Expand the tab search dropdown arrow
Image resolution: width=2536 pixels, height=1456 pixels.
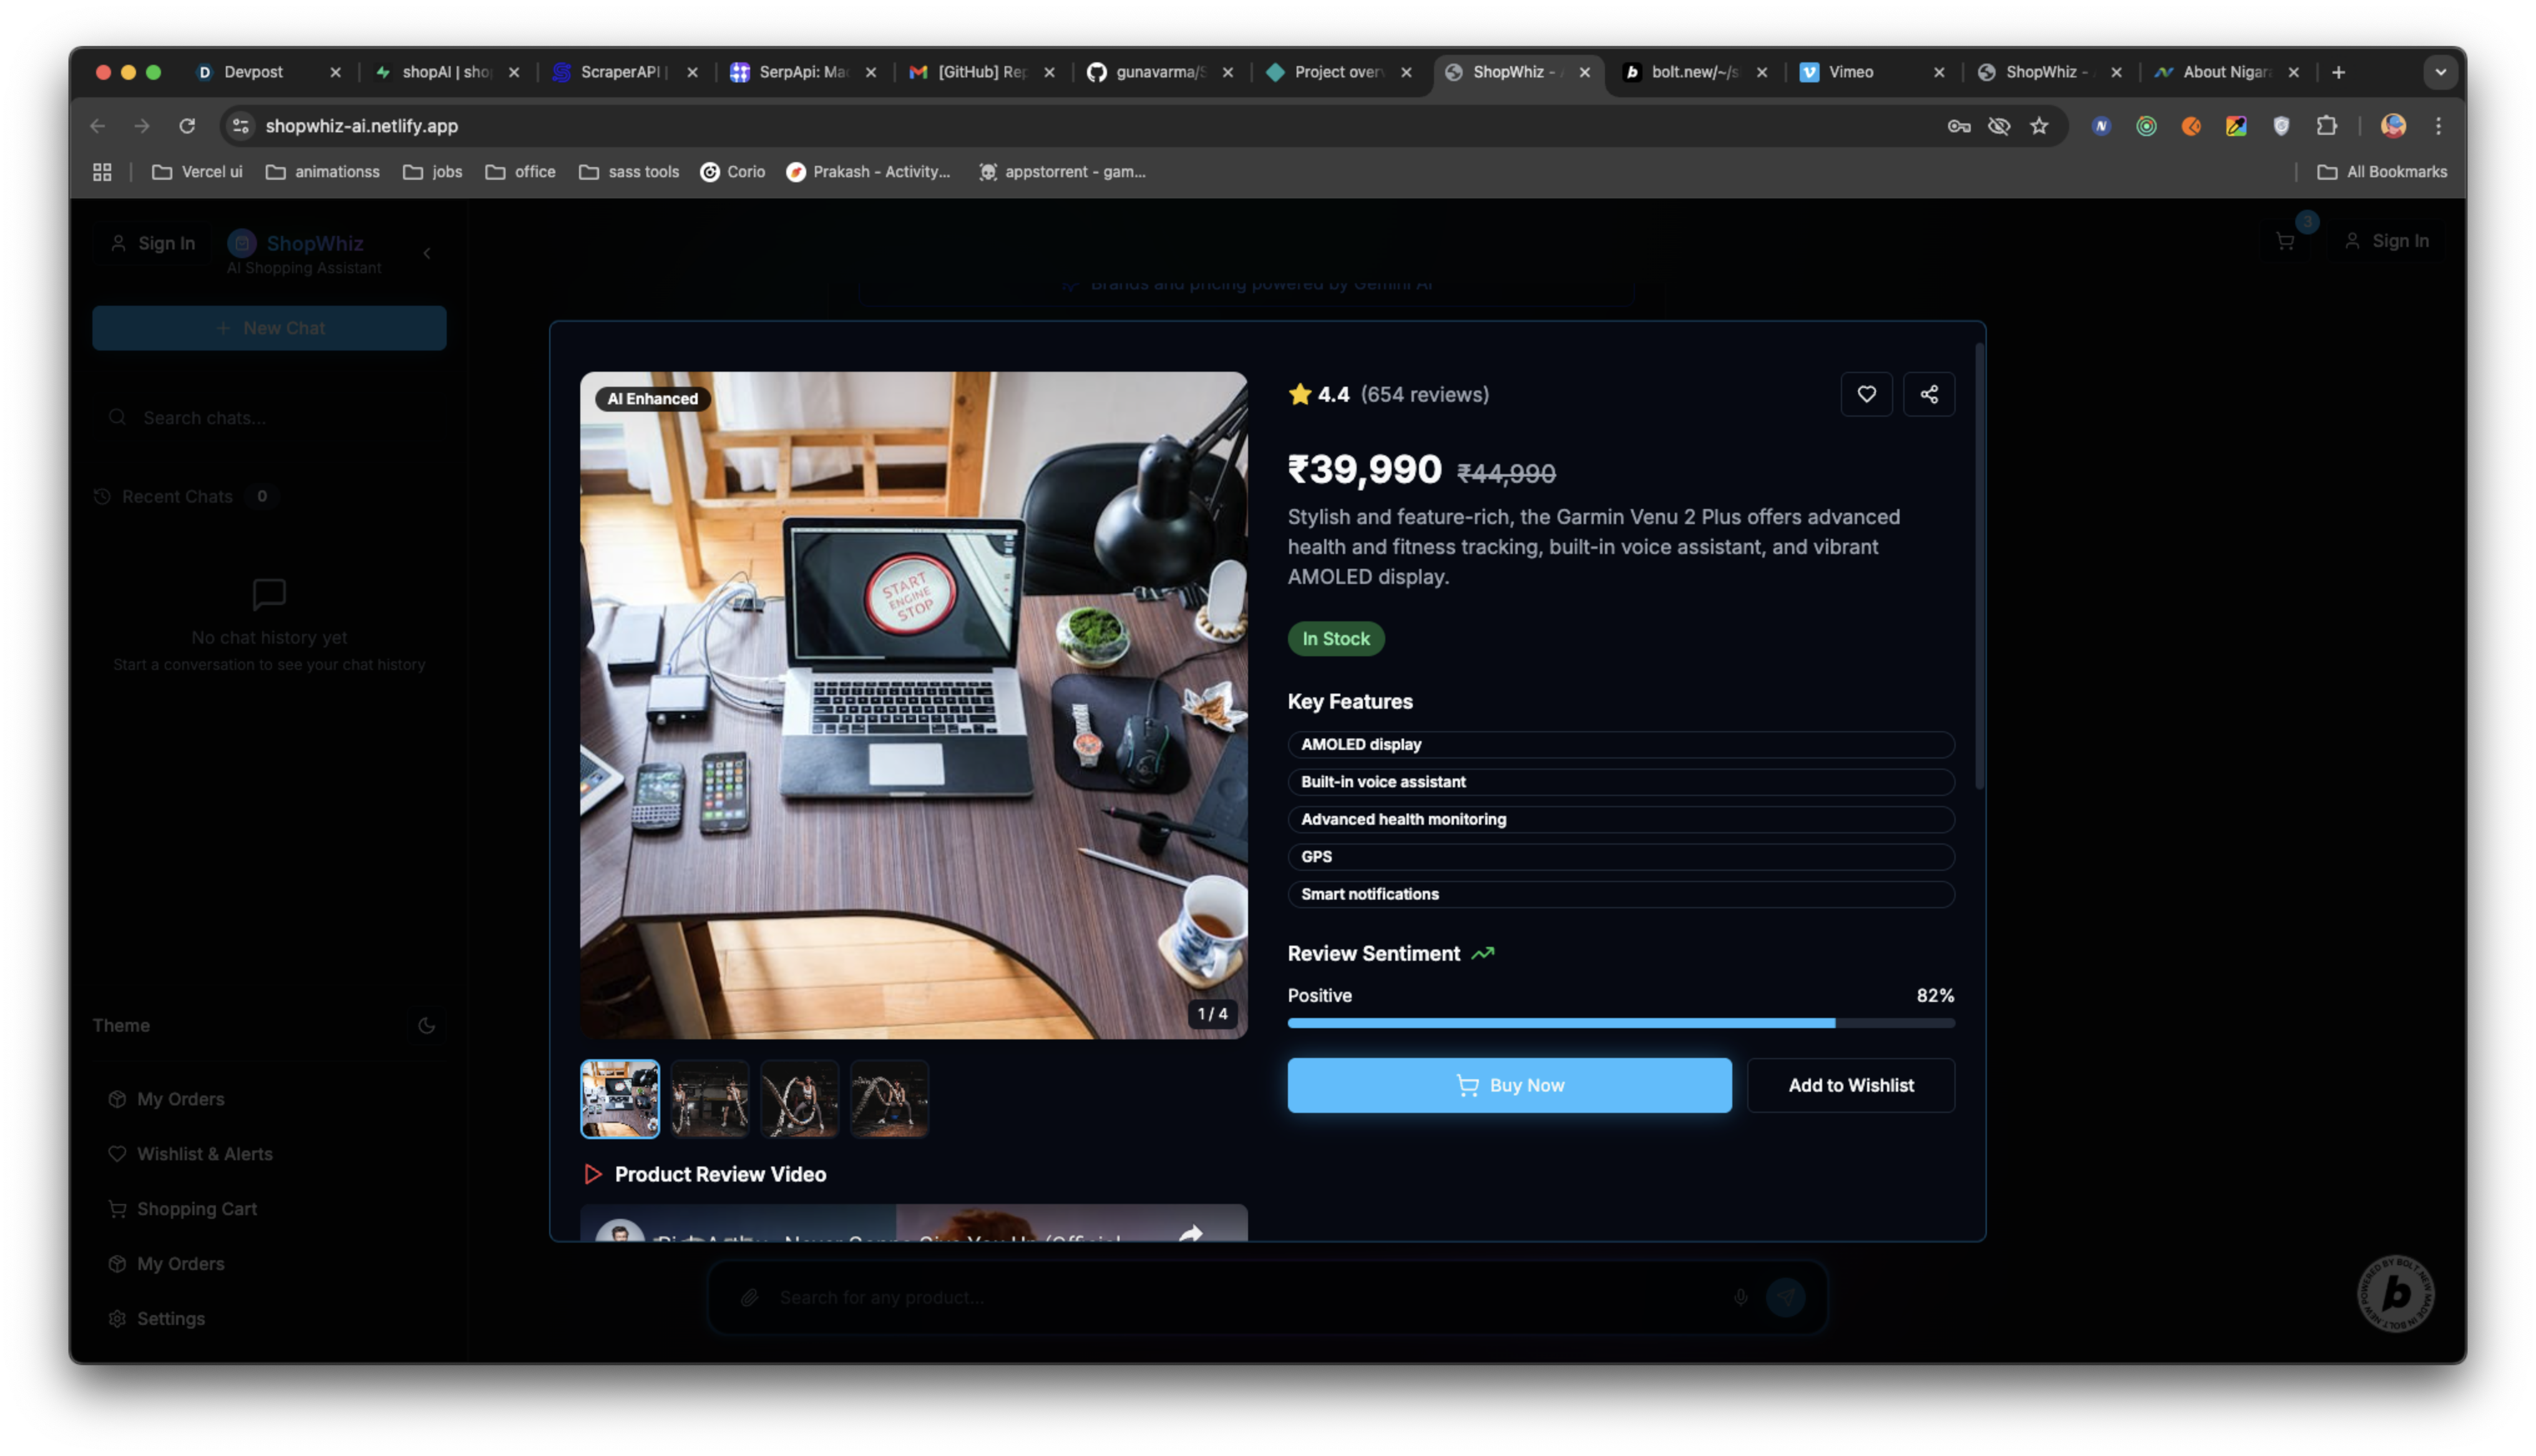[2440, 72]
